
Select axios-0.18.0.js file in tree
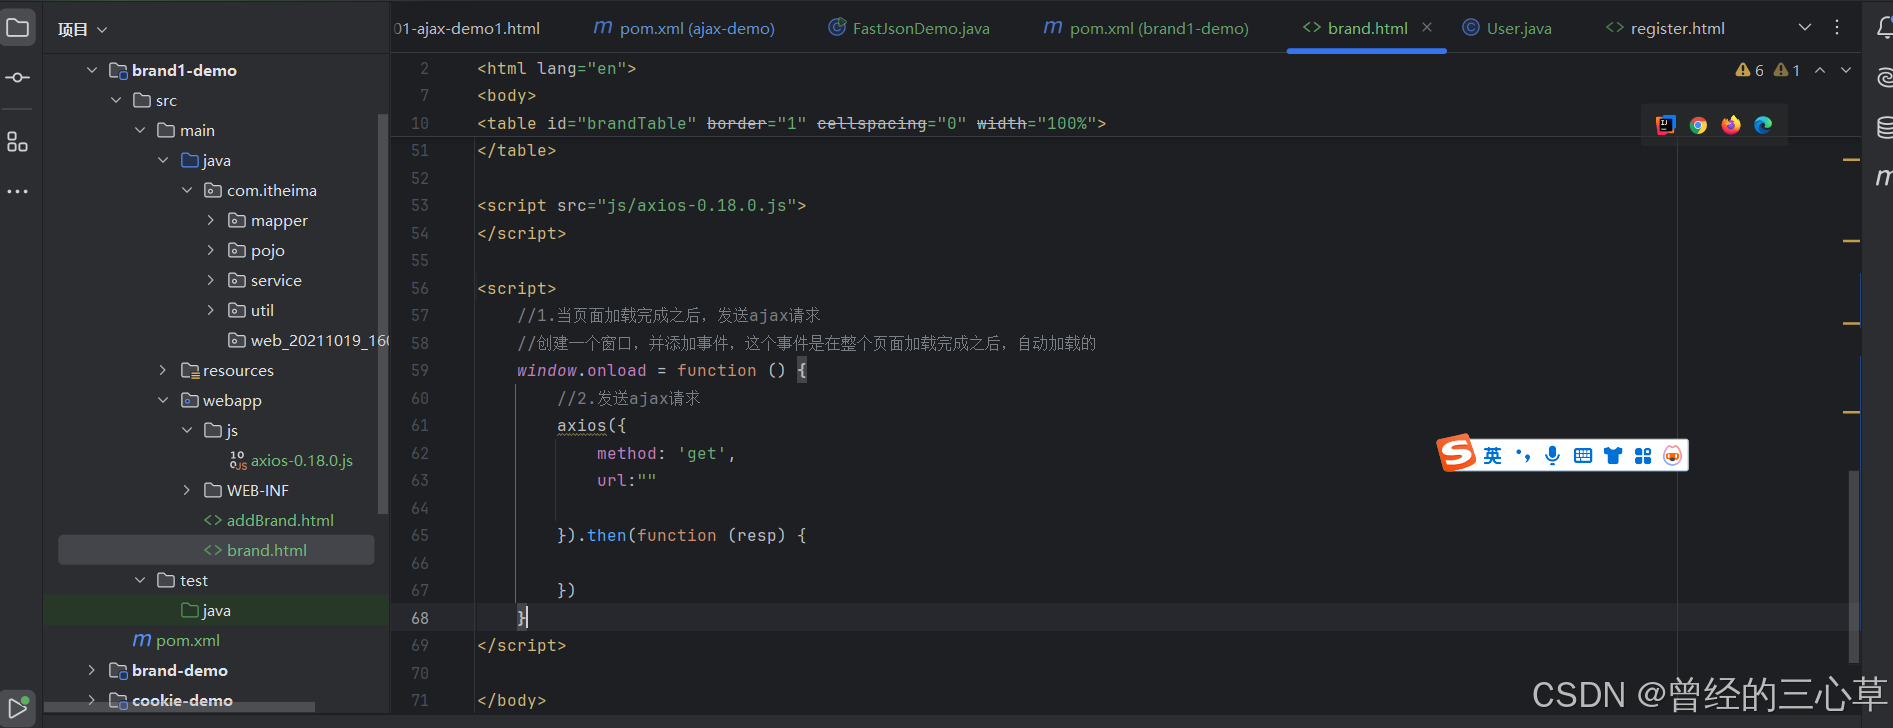tap(291, 460)
